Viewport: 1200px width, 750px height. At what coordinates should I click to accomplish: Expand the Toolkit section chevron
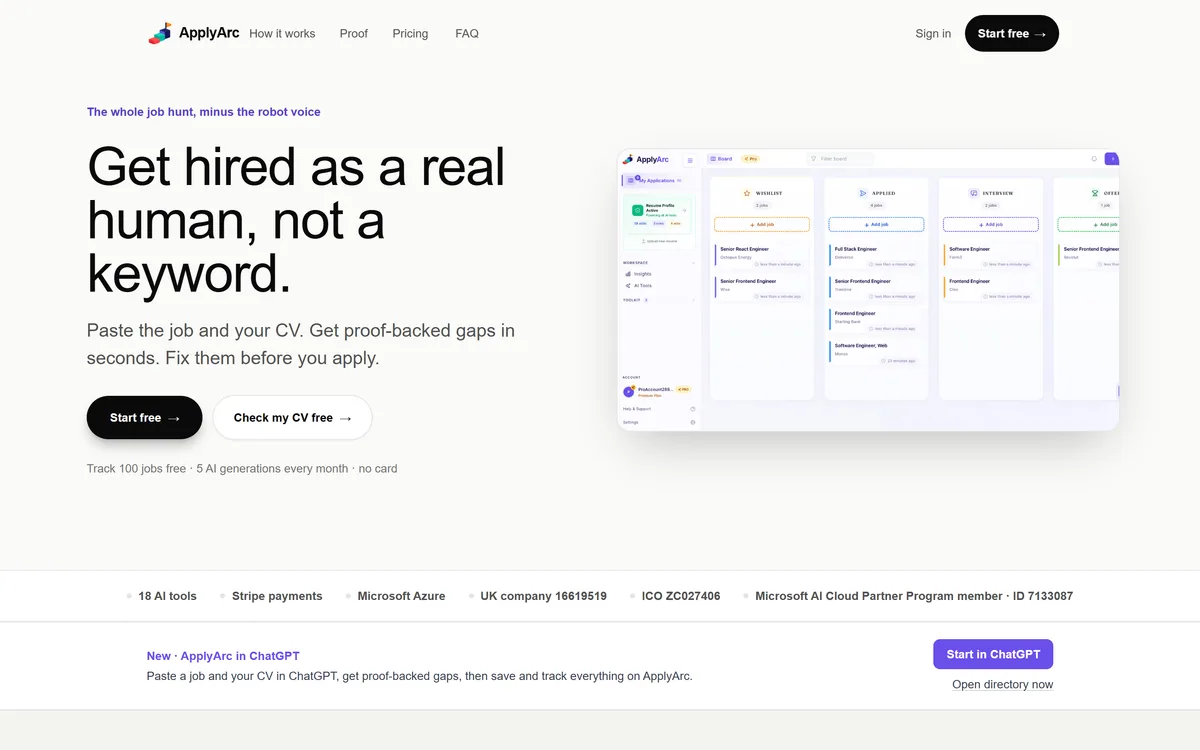point(693,300)
